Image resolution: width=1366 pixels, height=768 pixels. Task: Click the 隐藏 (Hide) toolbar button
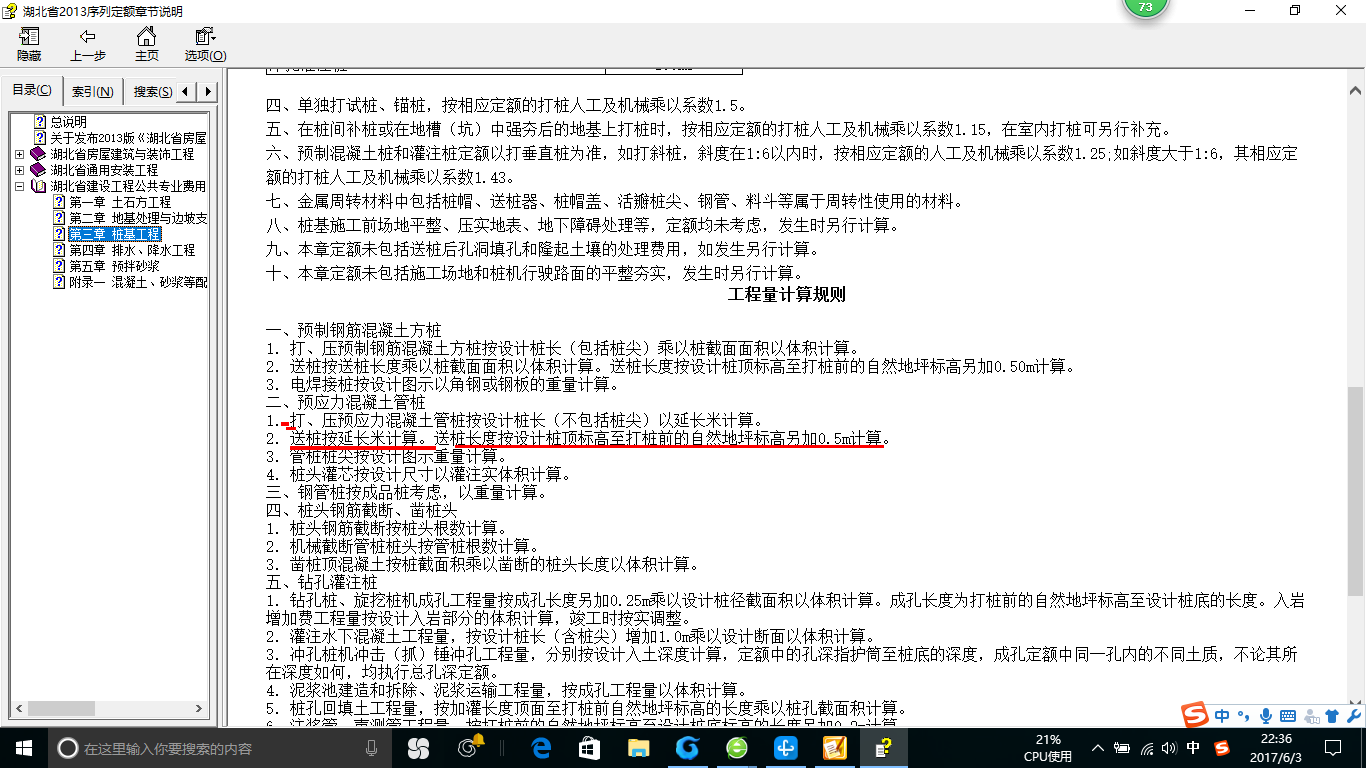(29, 45)
